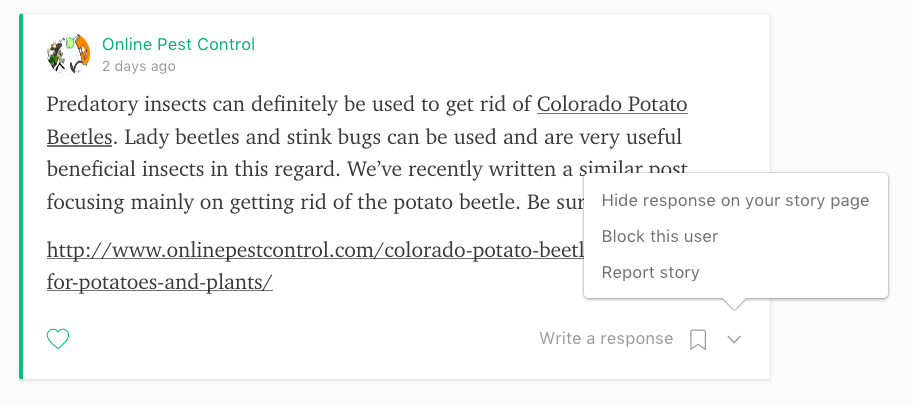Image resolution: width=913 pixels, height=406 pixels.
Task: Open Write a response
Action: pos(606,339)
